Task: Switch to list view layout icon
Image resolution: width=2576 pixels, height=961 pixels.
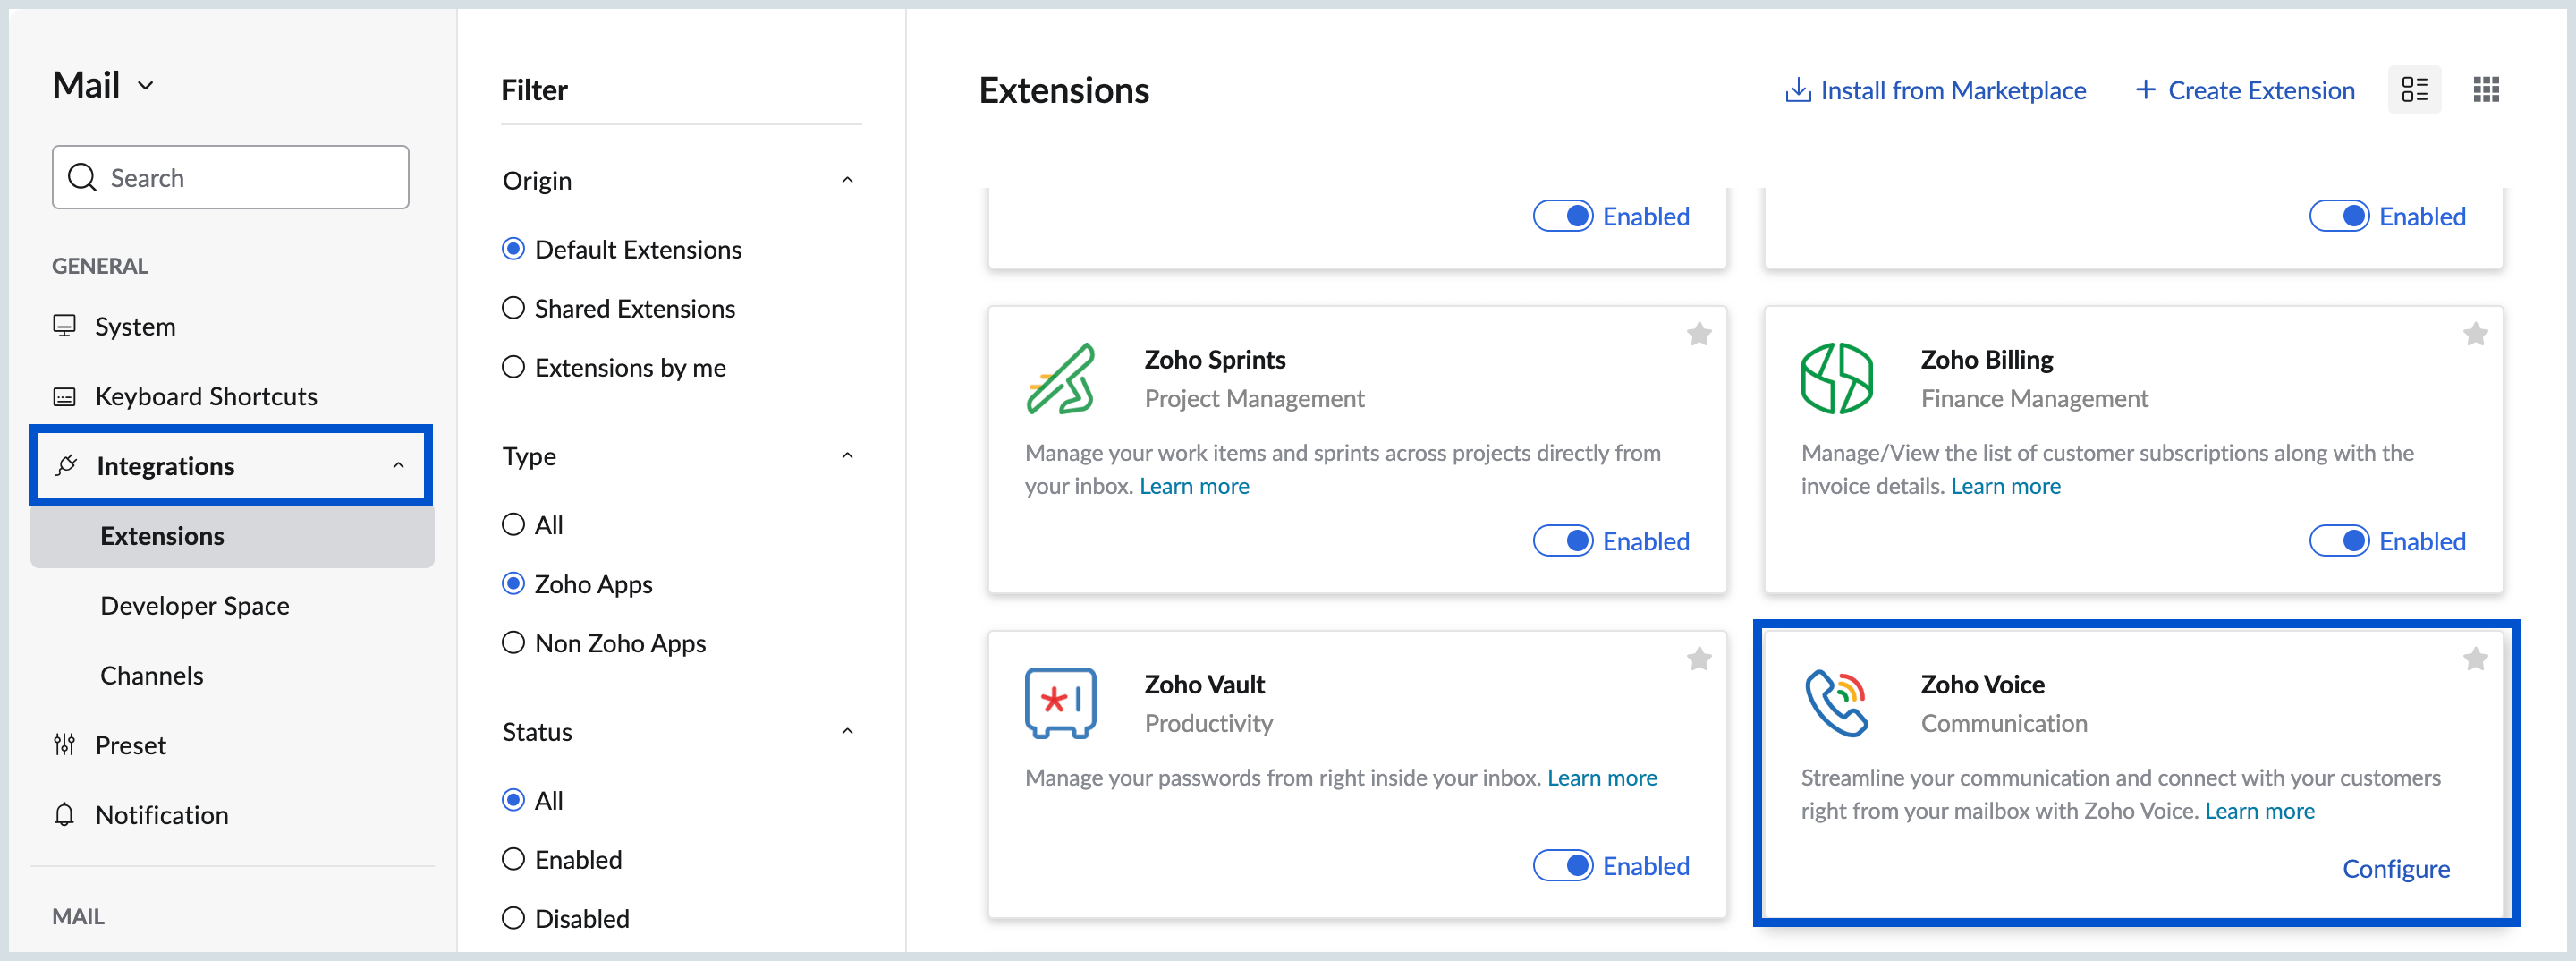Action: click(x=2413, y=90)
